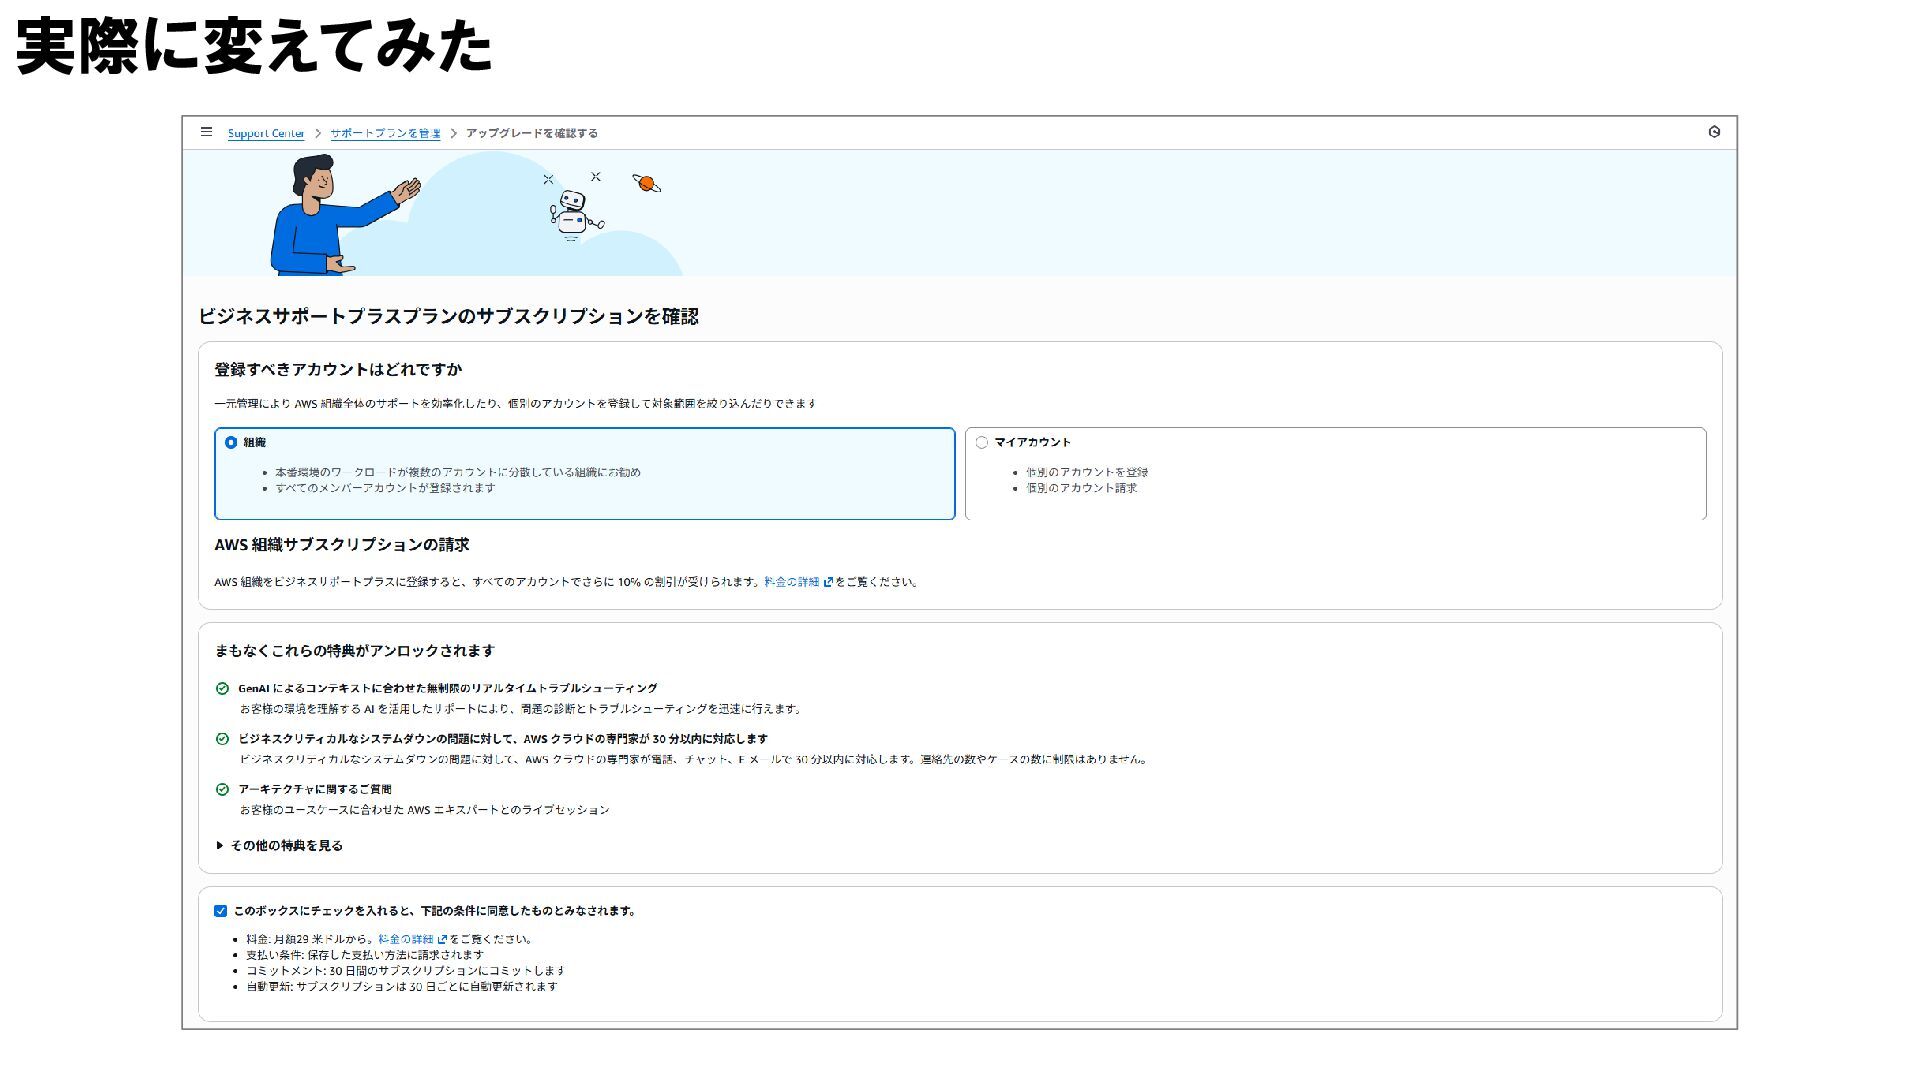Uncheck the terms agreement checkbox
The image size is (1920, 1080).
(x=220, y=911)
